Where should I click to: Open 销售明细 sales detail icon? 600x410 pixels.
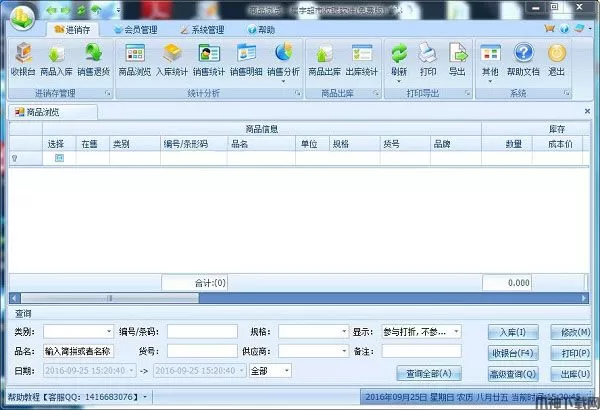point(246,57)
